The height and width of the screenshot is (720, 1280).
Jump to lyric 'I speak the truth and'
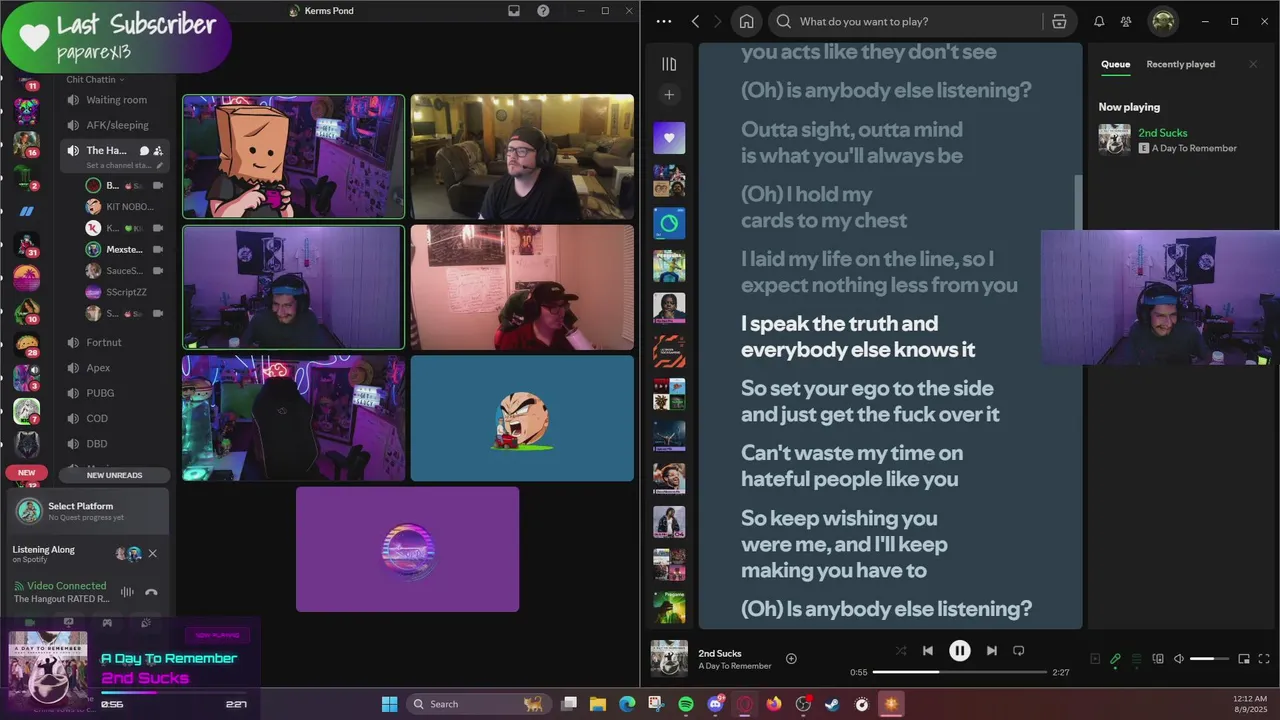(x=839, y=324)
